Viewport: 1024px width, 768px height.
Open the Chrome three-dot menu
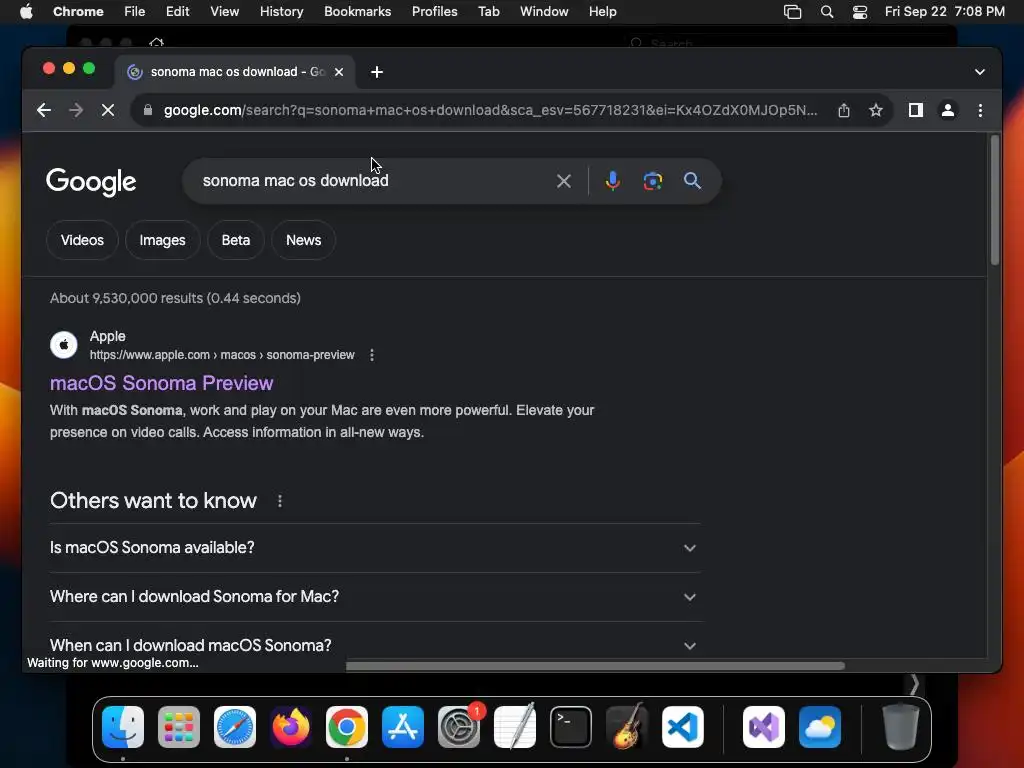click(x=980, y=110)
